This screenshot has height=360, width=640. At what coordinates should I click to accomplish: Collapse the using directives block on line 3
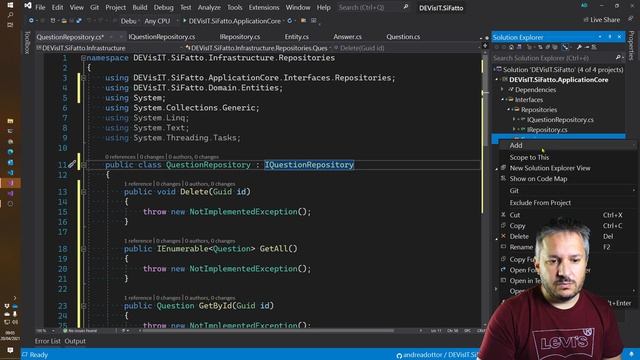coord(83,78)
